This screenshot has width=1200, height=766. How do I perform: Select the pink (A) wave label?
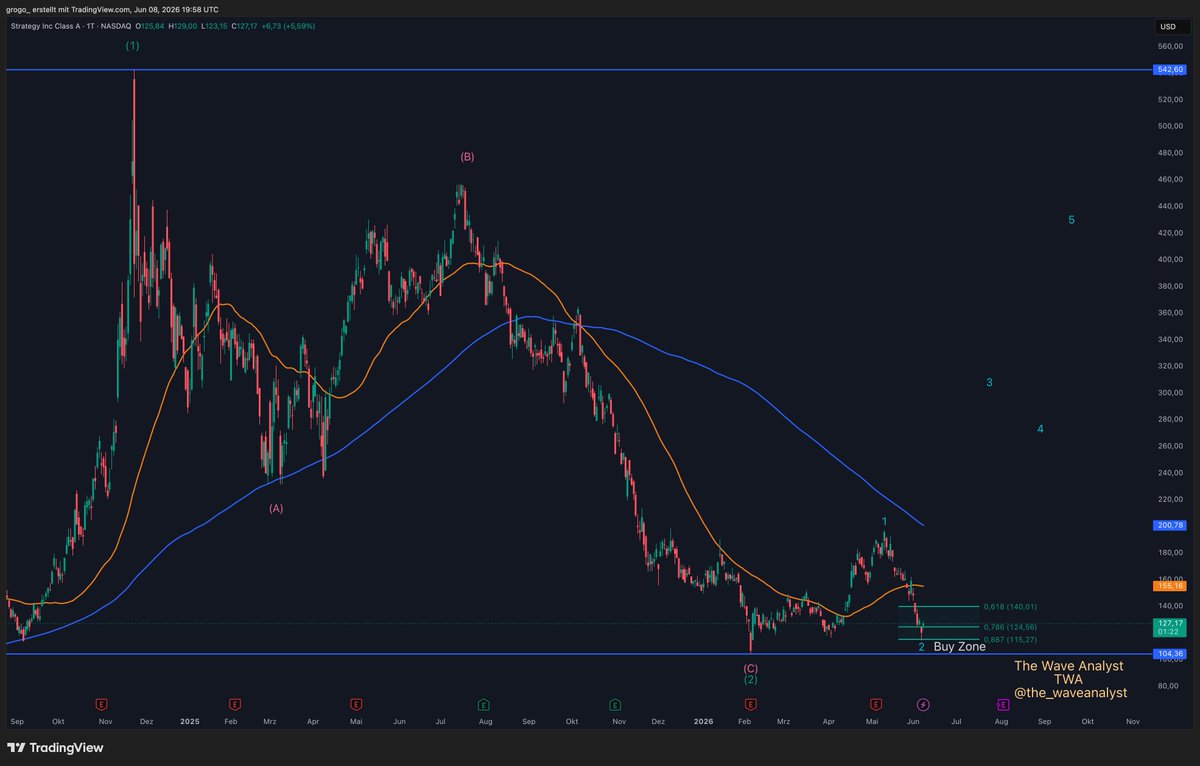coord(276,508)
